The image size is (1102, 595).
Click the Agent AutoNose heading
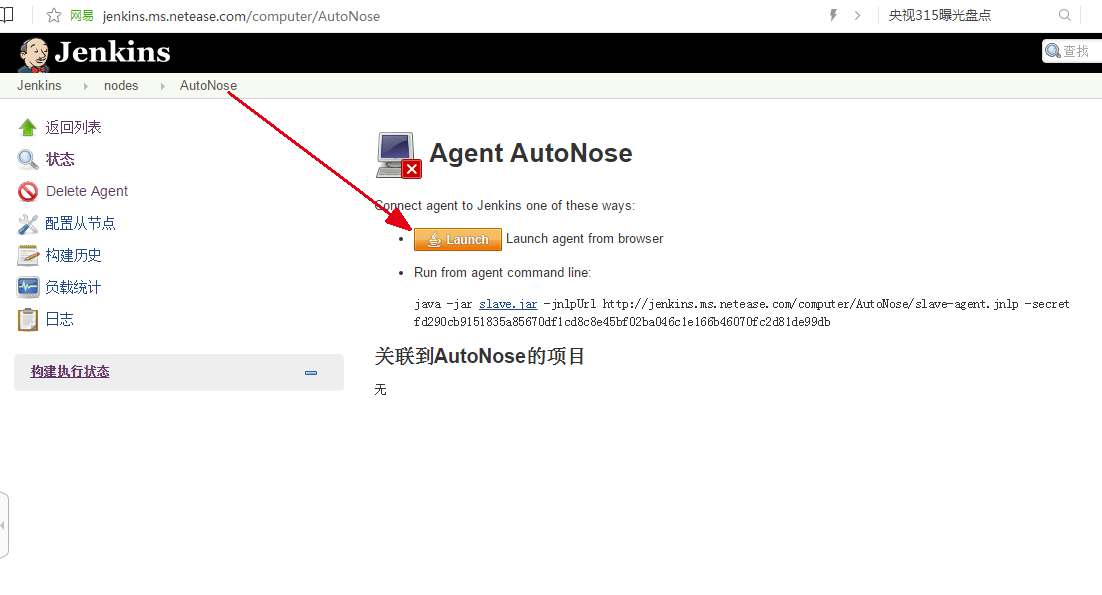(531, 152)
